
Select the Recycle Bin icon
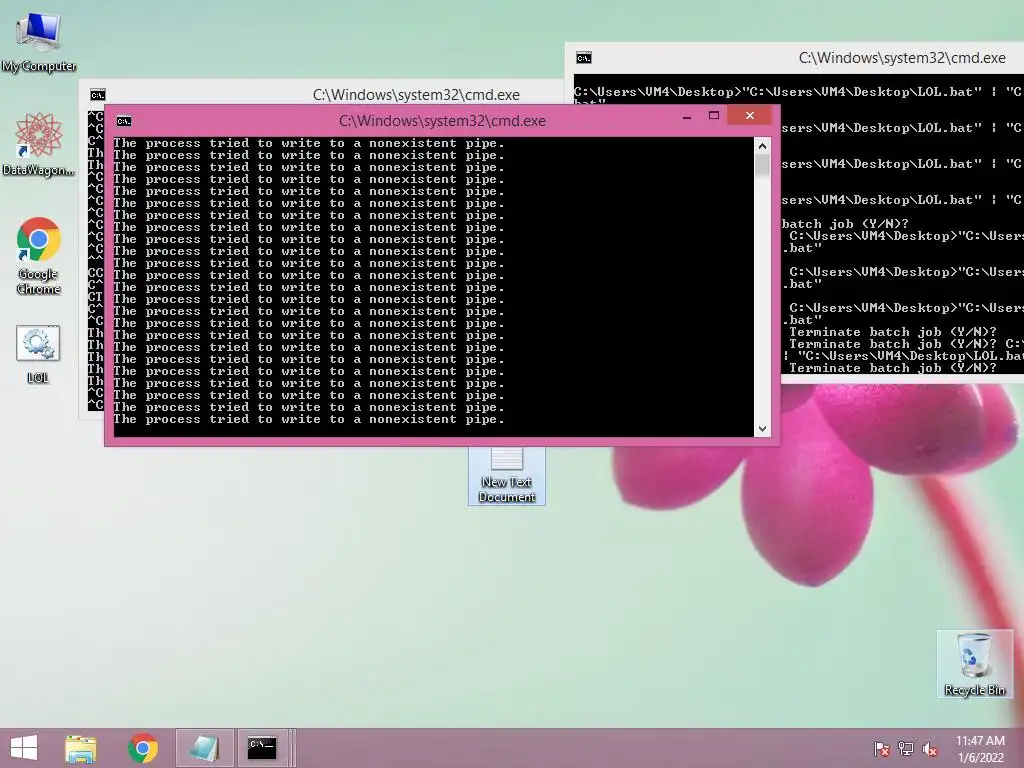tap(974, 664)
